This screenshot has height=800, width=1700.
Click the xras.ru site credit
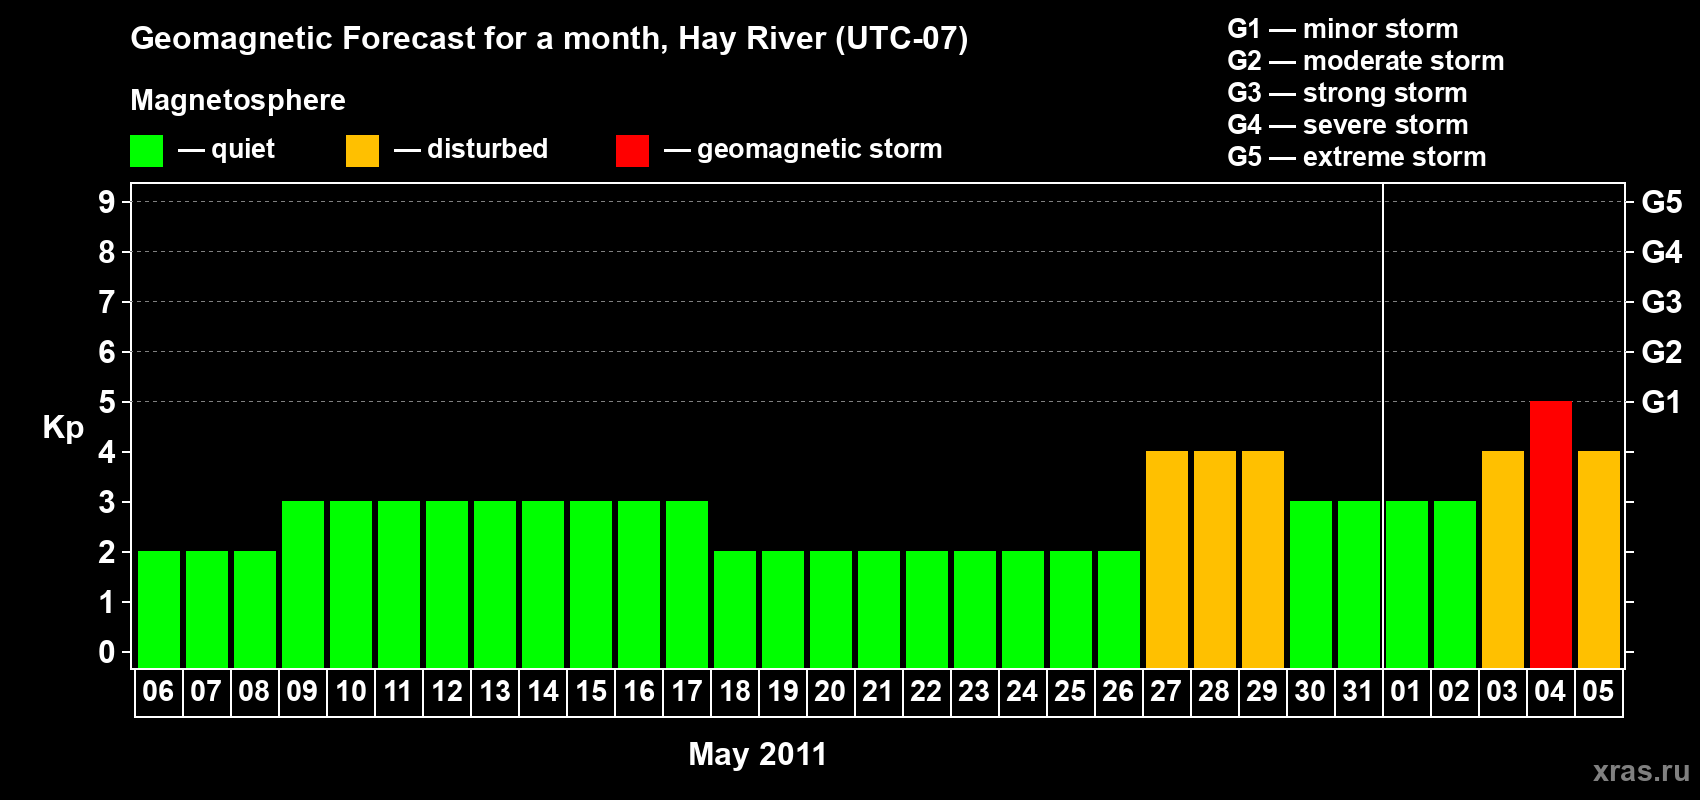click(x=1641, y=771)
